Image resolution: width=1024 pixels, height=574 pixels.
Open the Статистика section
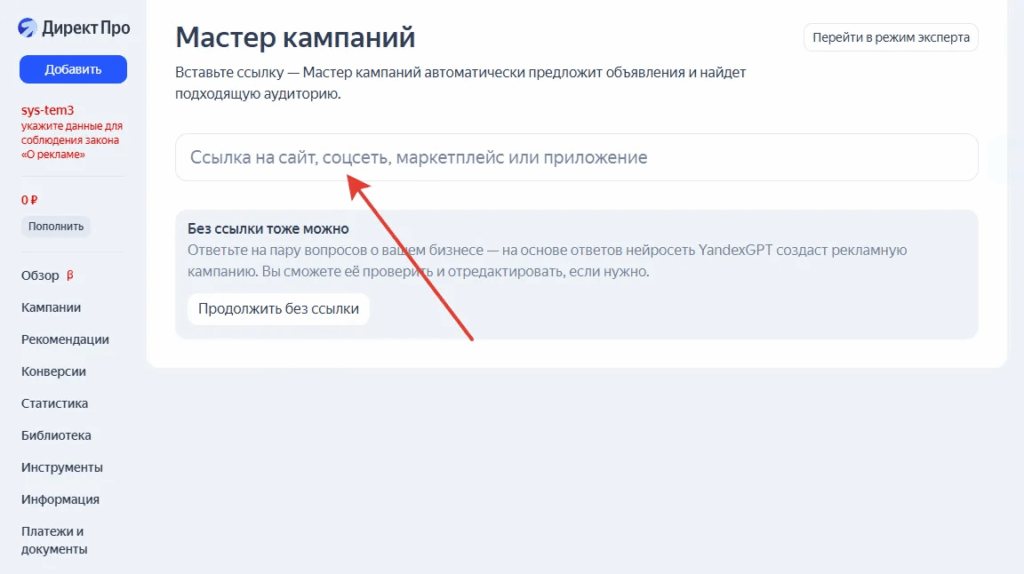coord(54,404)
